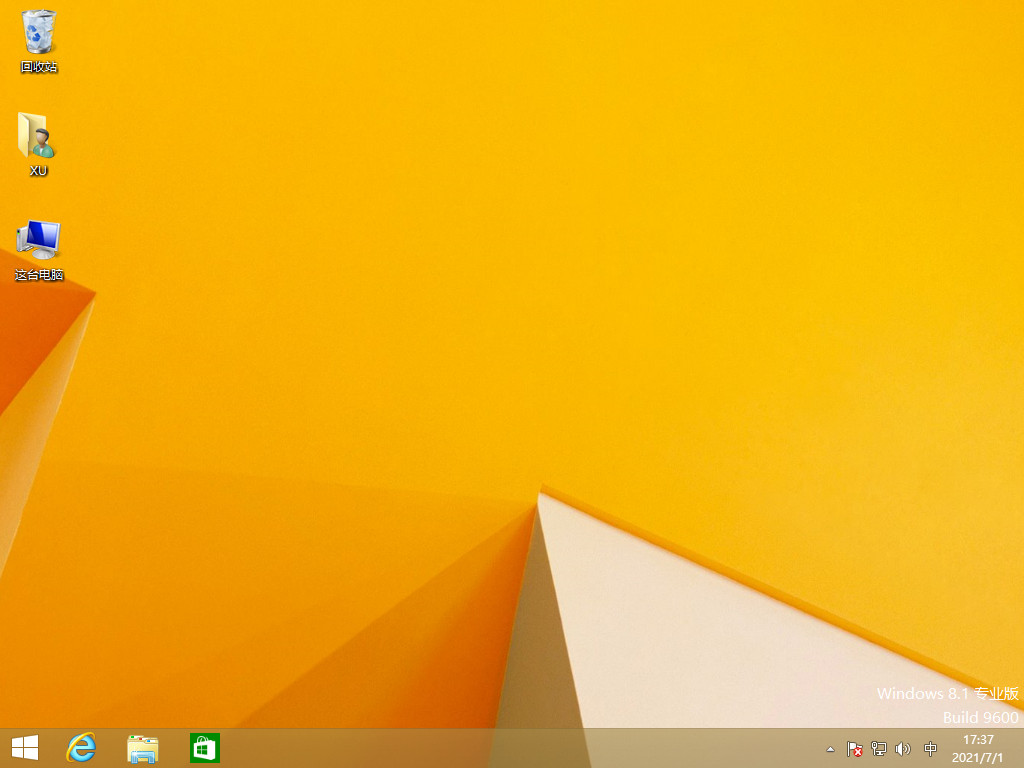Open 这台电脑 (This PC)
This screenshot has width=1024, height=768.
(x=38, y=240)
